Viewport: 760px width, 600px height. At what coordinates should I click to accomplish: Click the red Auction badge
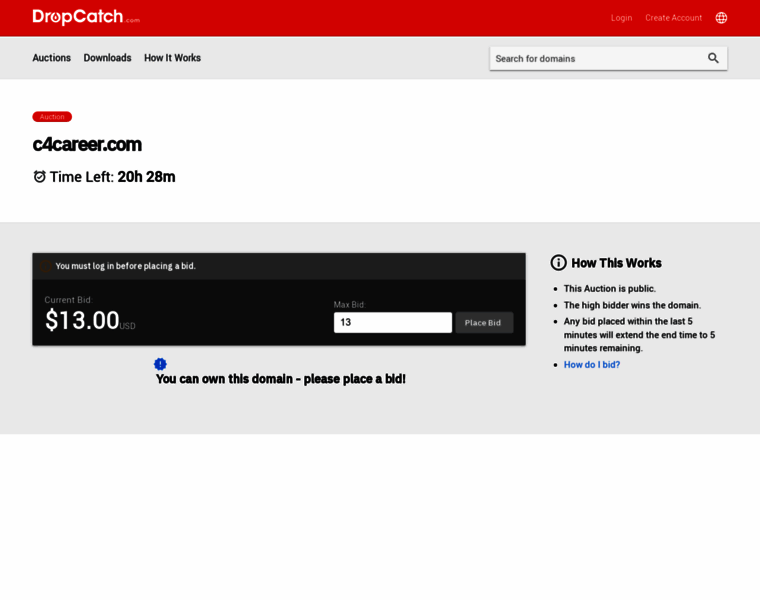click(52, 117)
